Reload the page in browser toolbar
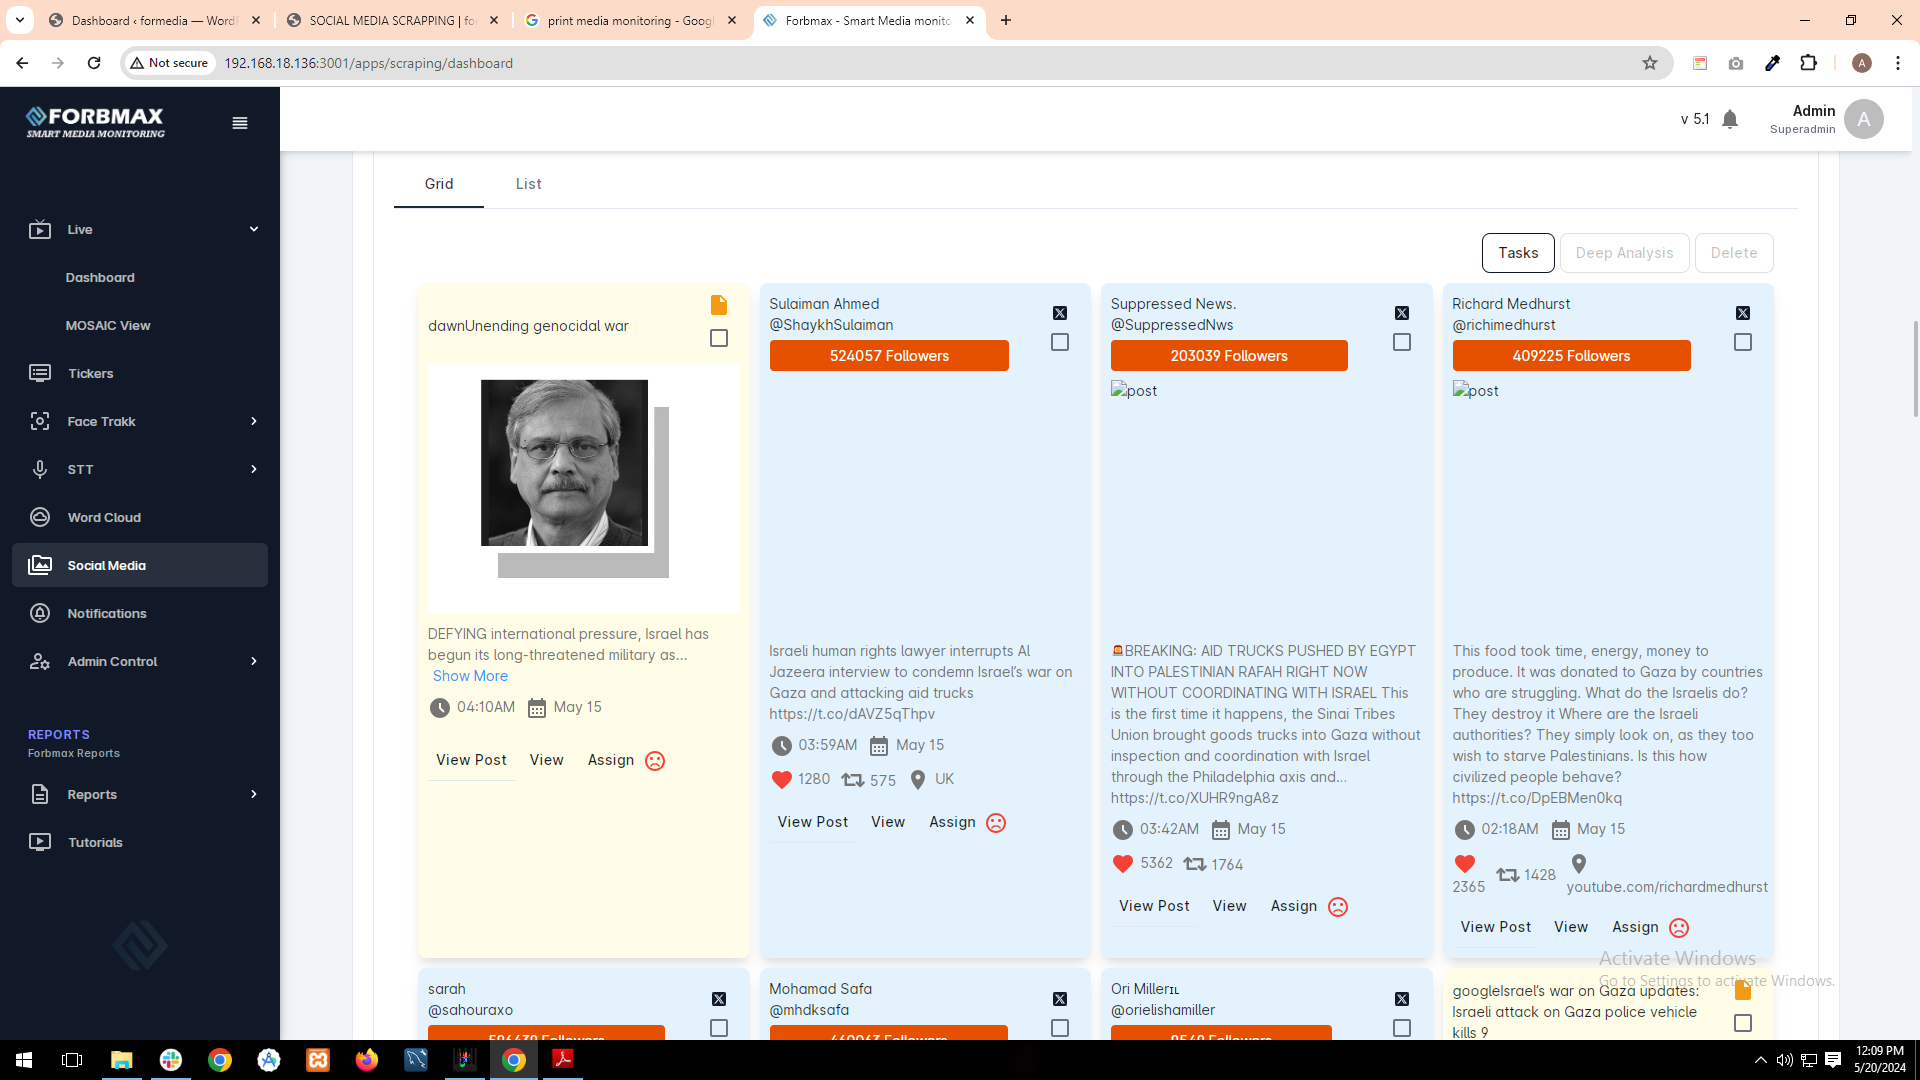This screenshot has height=1080, width=1920. pyautogui.click(x=94, y=63)
